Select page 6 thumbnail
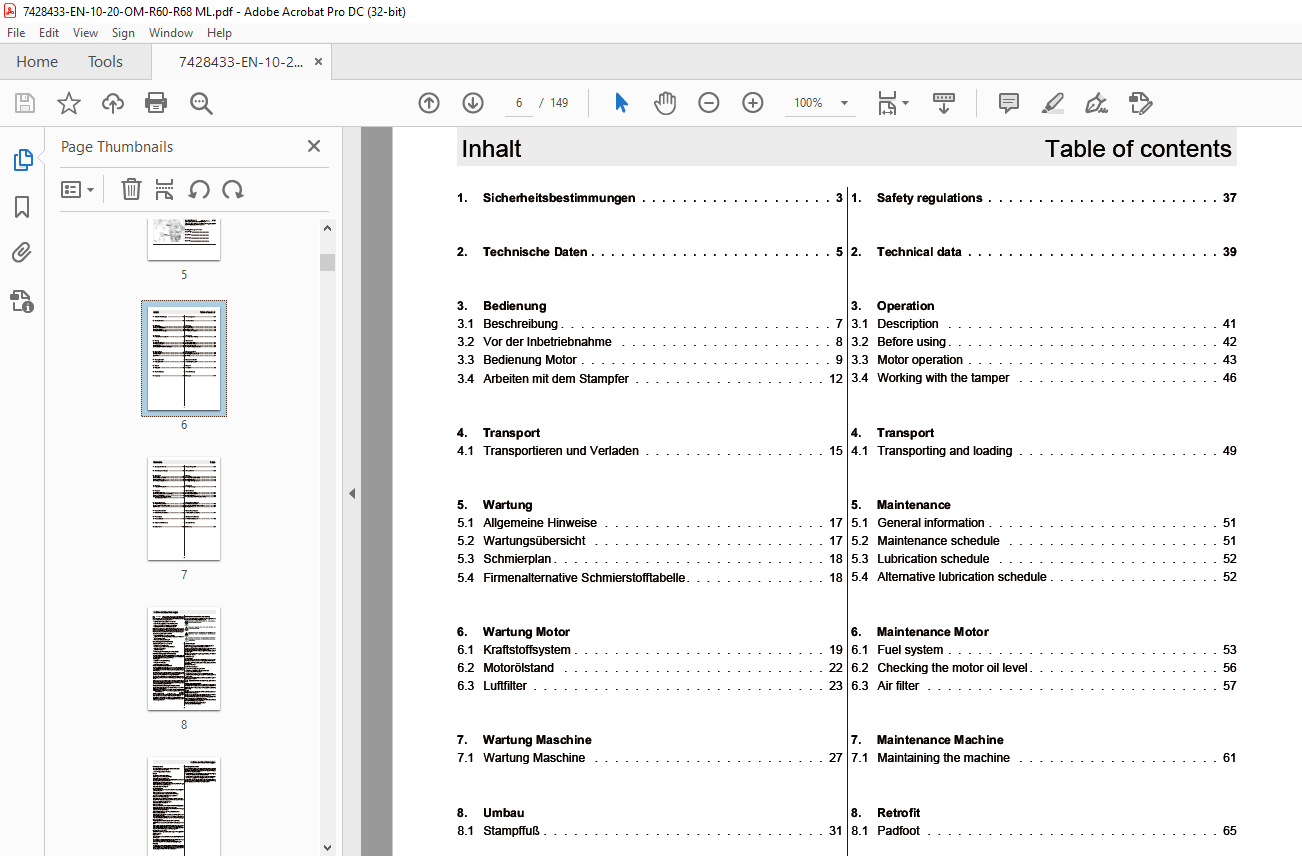1302x856 pixels. 184,358
